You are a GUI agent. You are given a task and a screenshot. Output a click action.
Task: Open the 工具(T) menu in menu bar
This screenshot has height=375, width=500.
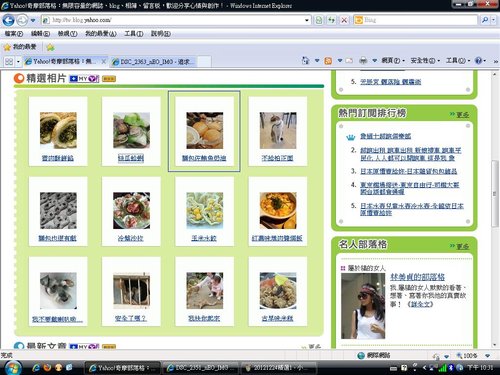pyautogui.click(x=134, y=34)
